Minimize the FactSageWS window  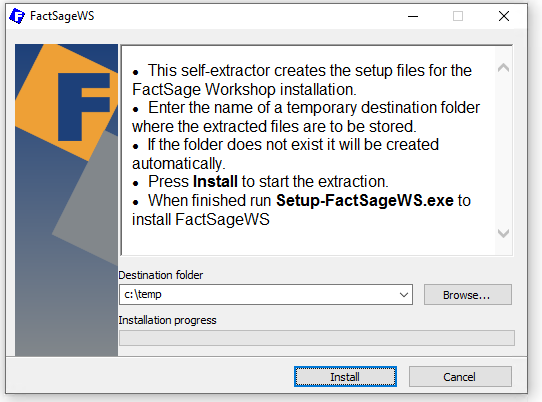coord(413,16)
